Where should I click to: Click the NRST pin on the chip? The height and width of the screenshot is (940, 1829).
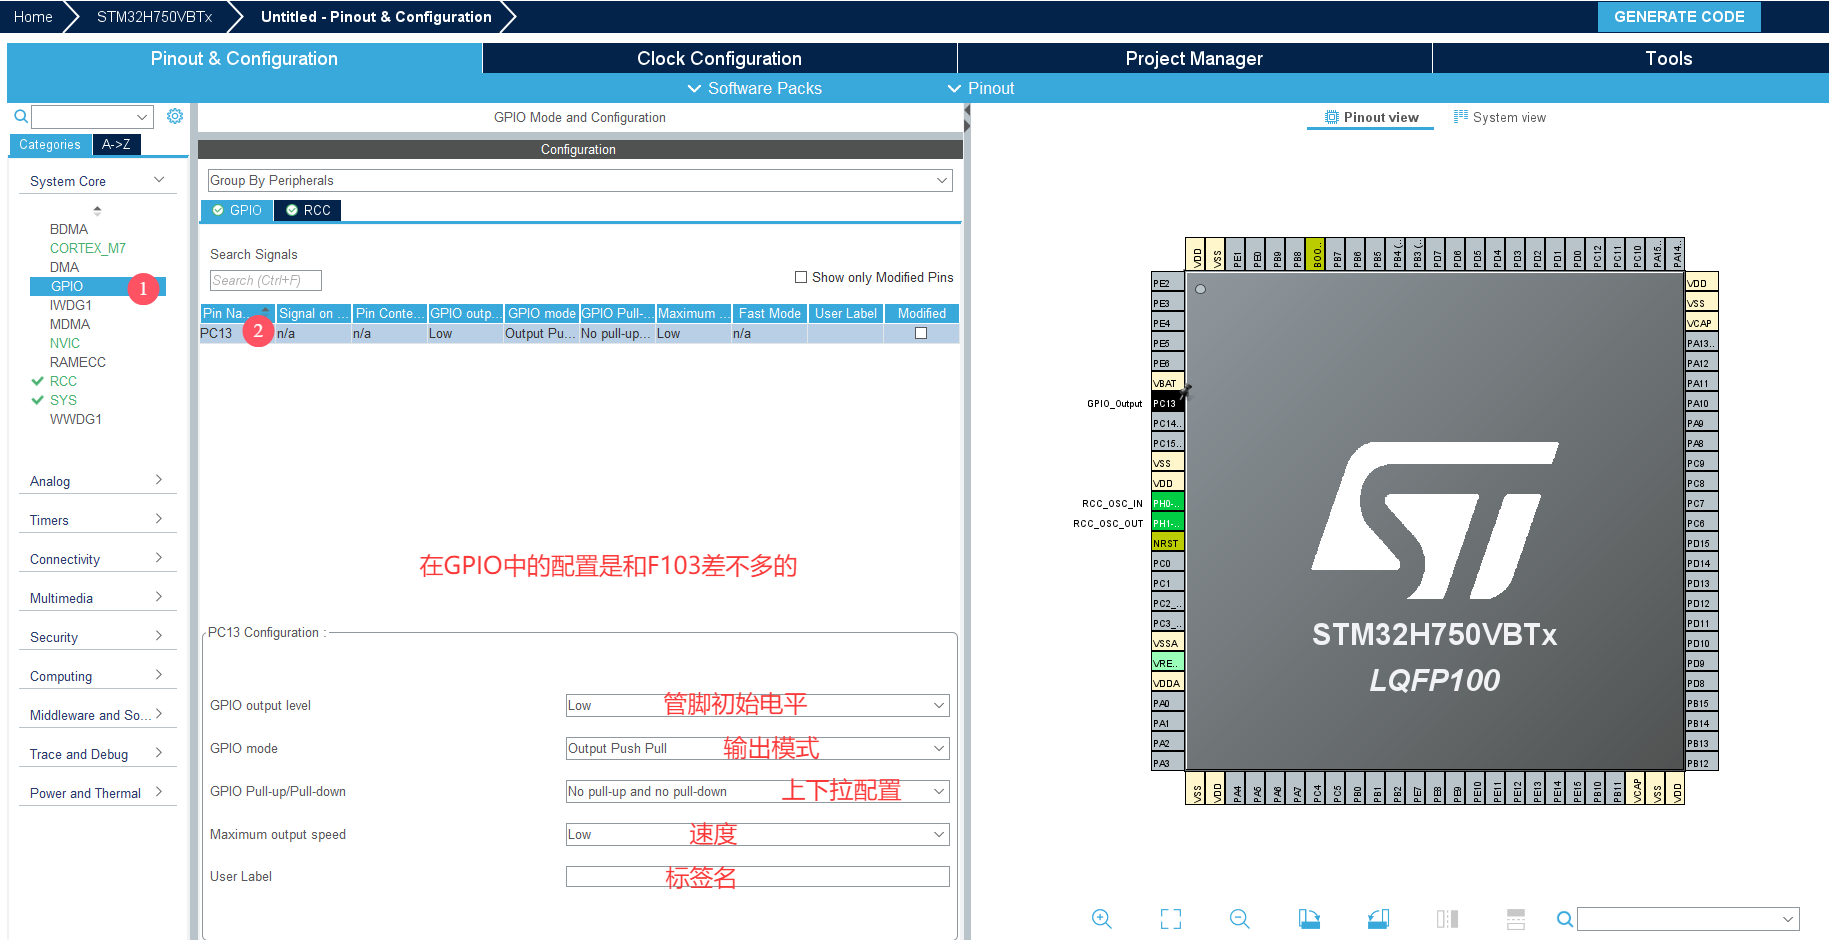pyautogui.click(x=1167, y=543)
